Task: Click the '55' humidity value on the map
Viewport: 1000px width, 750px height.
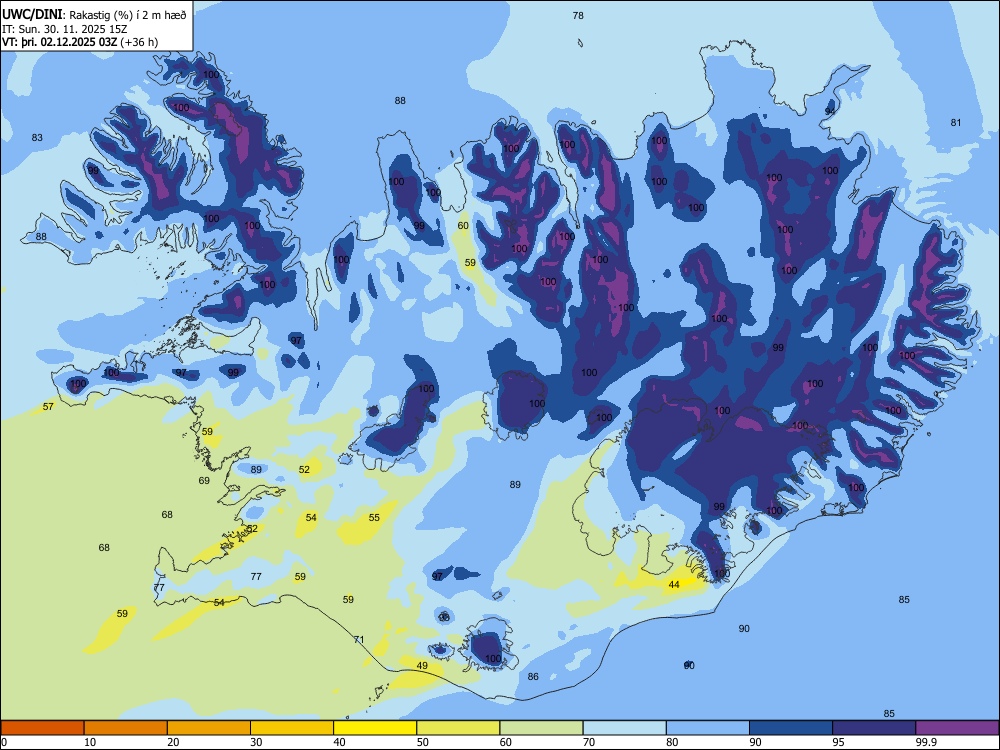Action: [x=374, y=517]
